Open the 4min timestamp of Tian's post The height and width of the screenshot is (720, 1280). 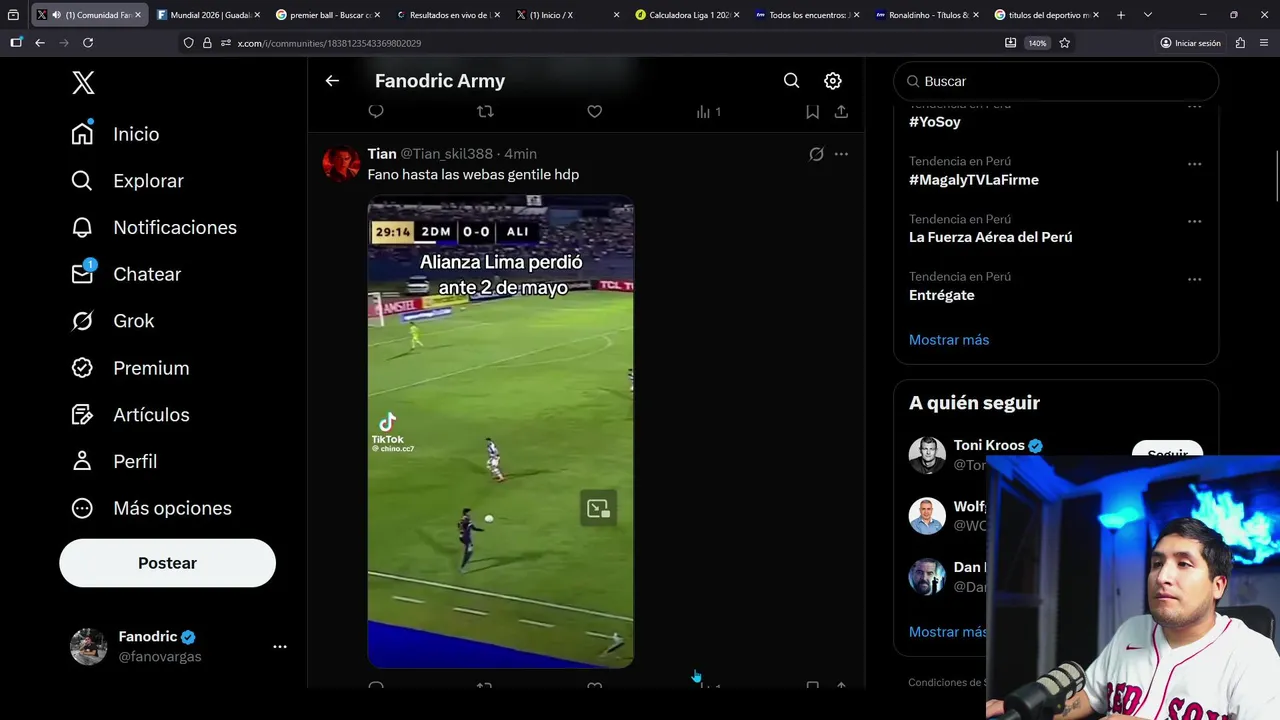520,154
